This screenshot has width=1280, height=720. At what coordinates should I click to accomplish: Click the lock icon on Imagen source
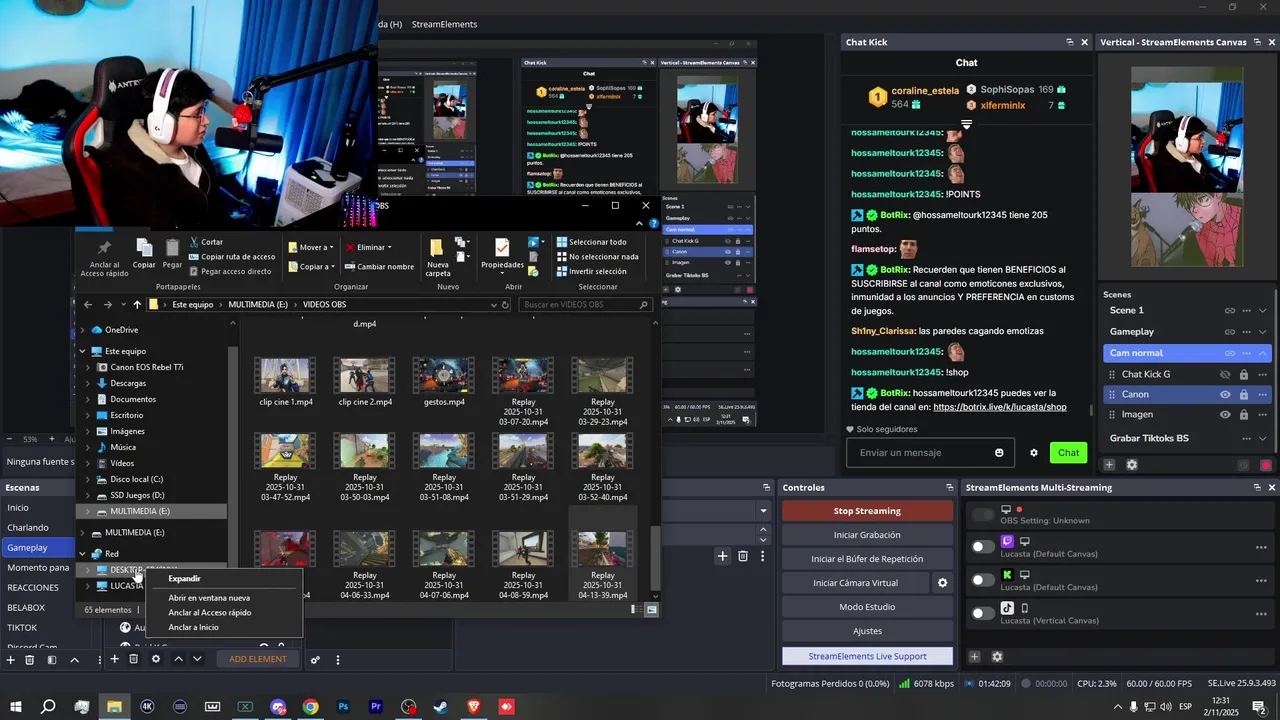1244,415
